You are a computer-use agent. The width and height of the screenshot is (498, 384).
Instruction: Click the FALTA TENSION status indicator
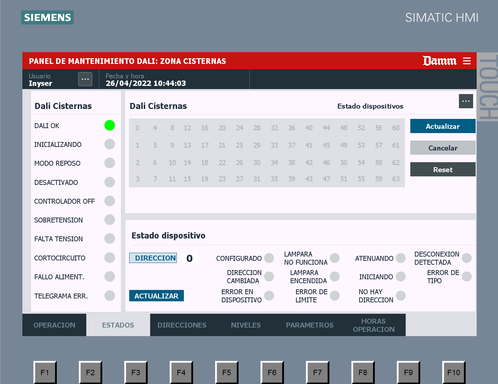click(110, 238)
